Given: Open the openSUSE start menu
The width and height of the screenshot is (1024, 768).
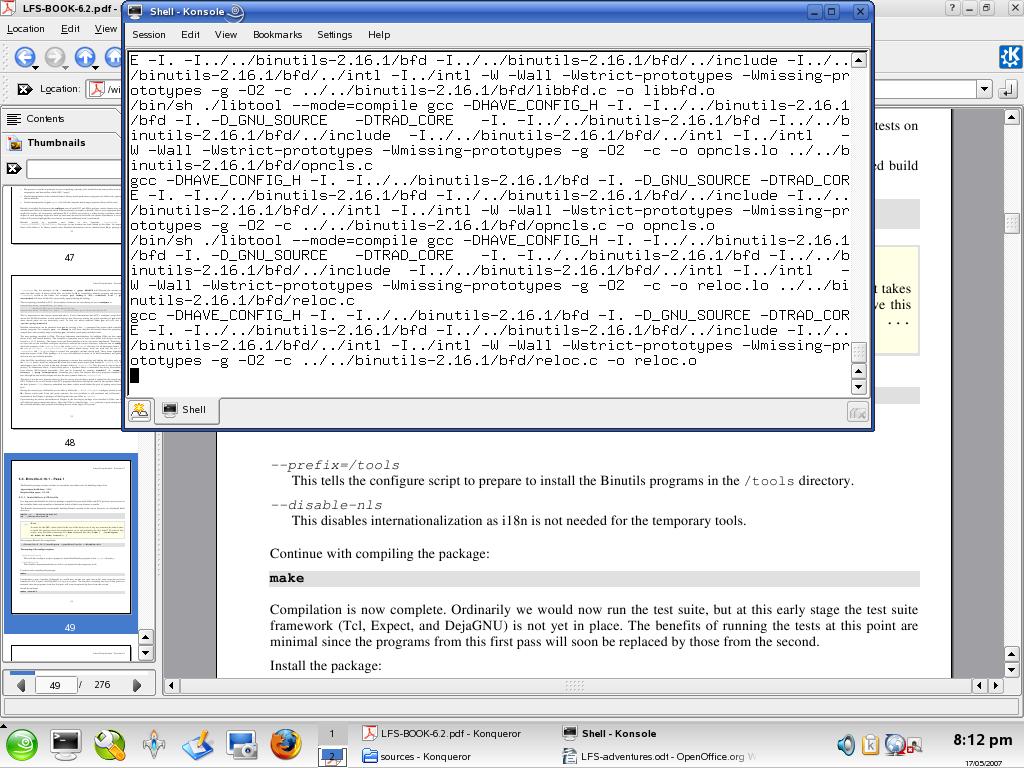Looking at the screenshot, I should point(21,744).
